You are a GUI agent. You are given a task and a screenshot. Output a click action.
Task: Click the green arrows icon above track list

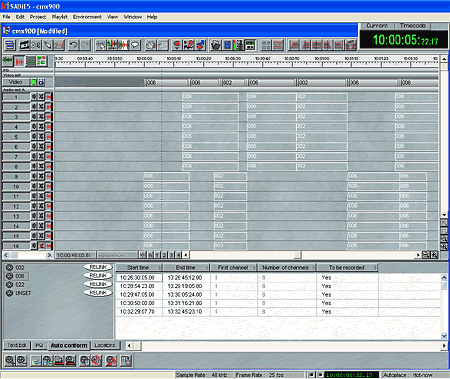[8, 61]
